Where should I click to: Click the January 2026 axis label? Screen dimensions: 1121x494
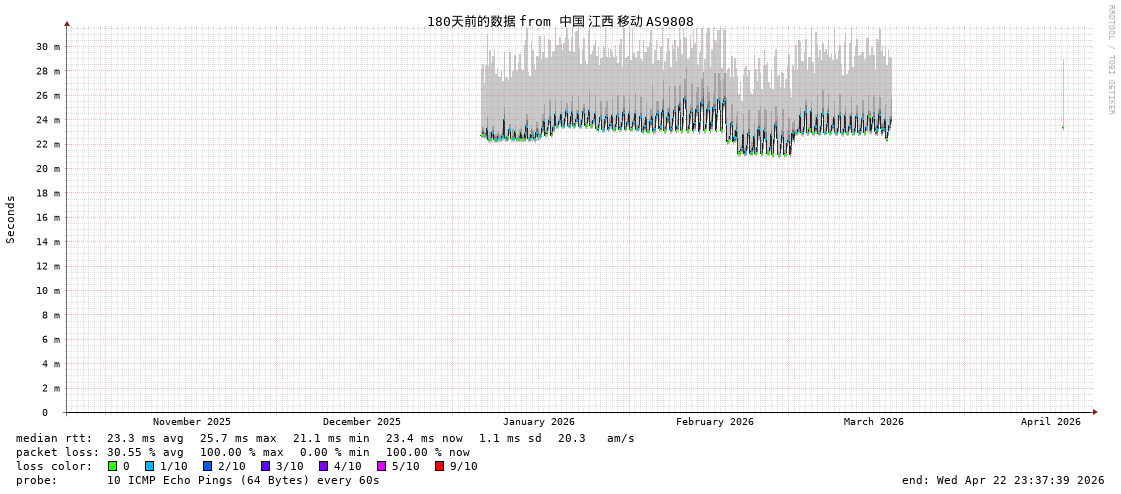[538, 422]
